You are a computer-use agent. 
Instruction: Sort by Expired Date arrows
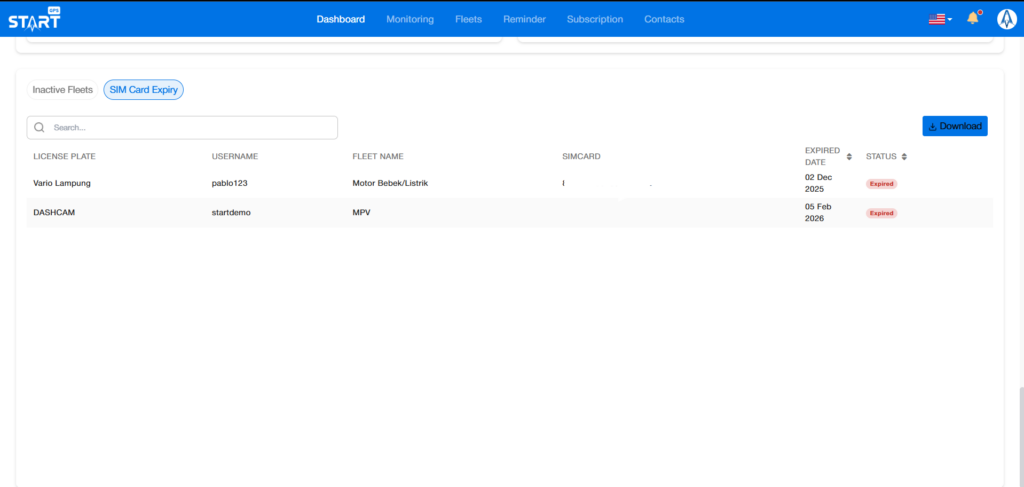click(849, 157)
